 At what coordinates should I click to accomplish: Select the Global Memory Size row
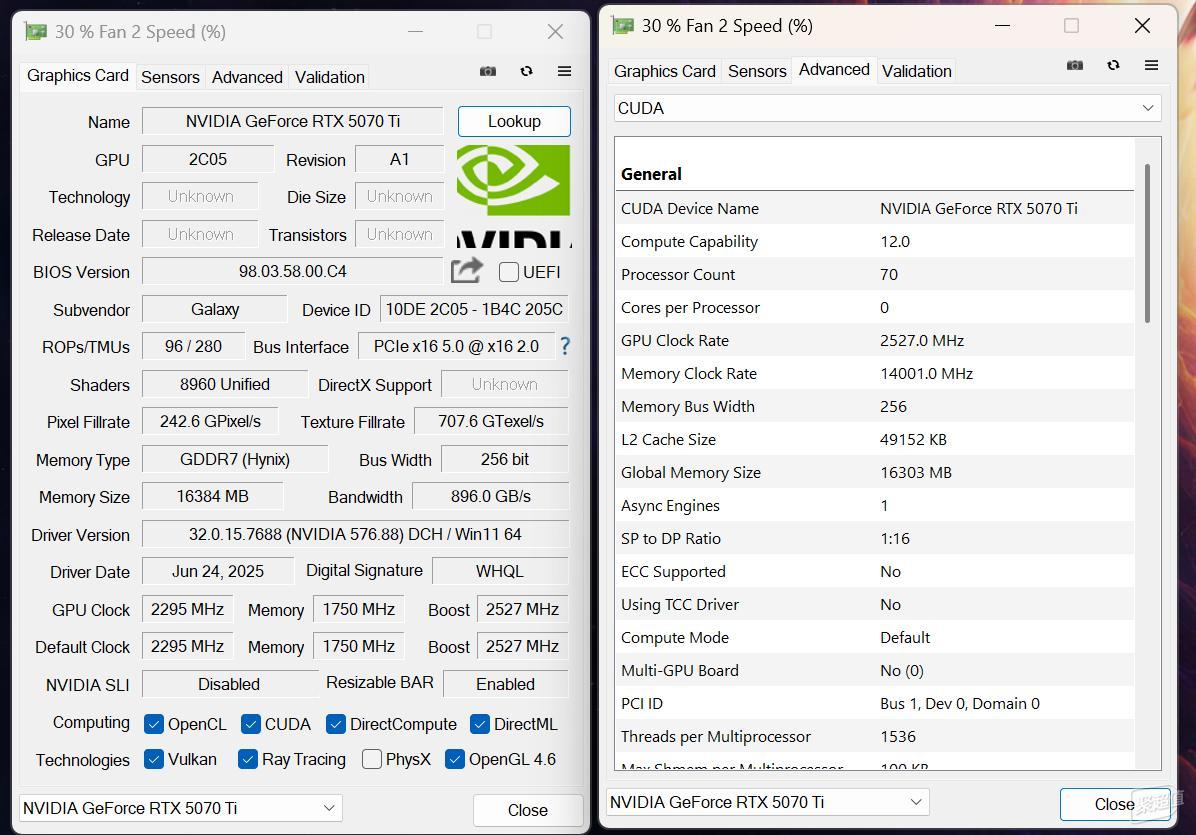(875, 473)
